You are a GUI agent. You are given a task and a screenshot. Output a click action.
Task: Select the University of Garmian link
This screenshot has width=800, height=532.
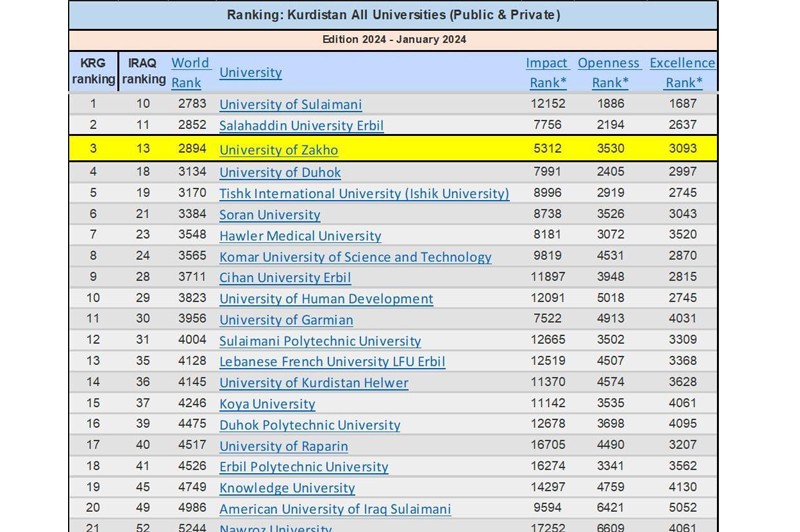click(x=286, y=320)
